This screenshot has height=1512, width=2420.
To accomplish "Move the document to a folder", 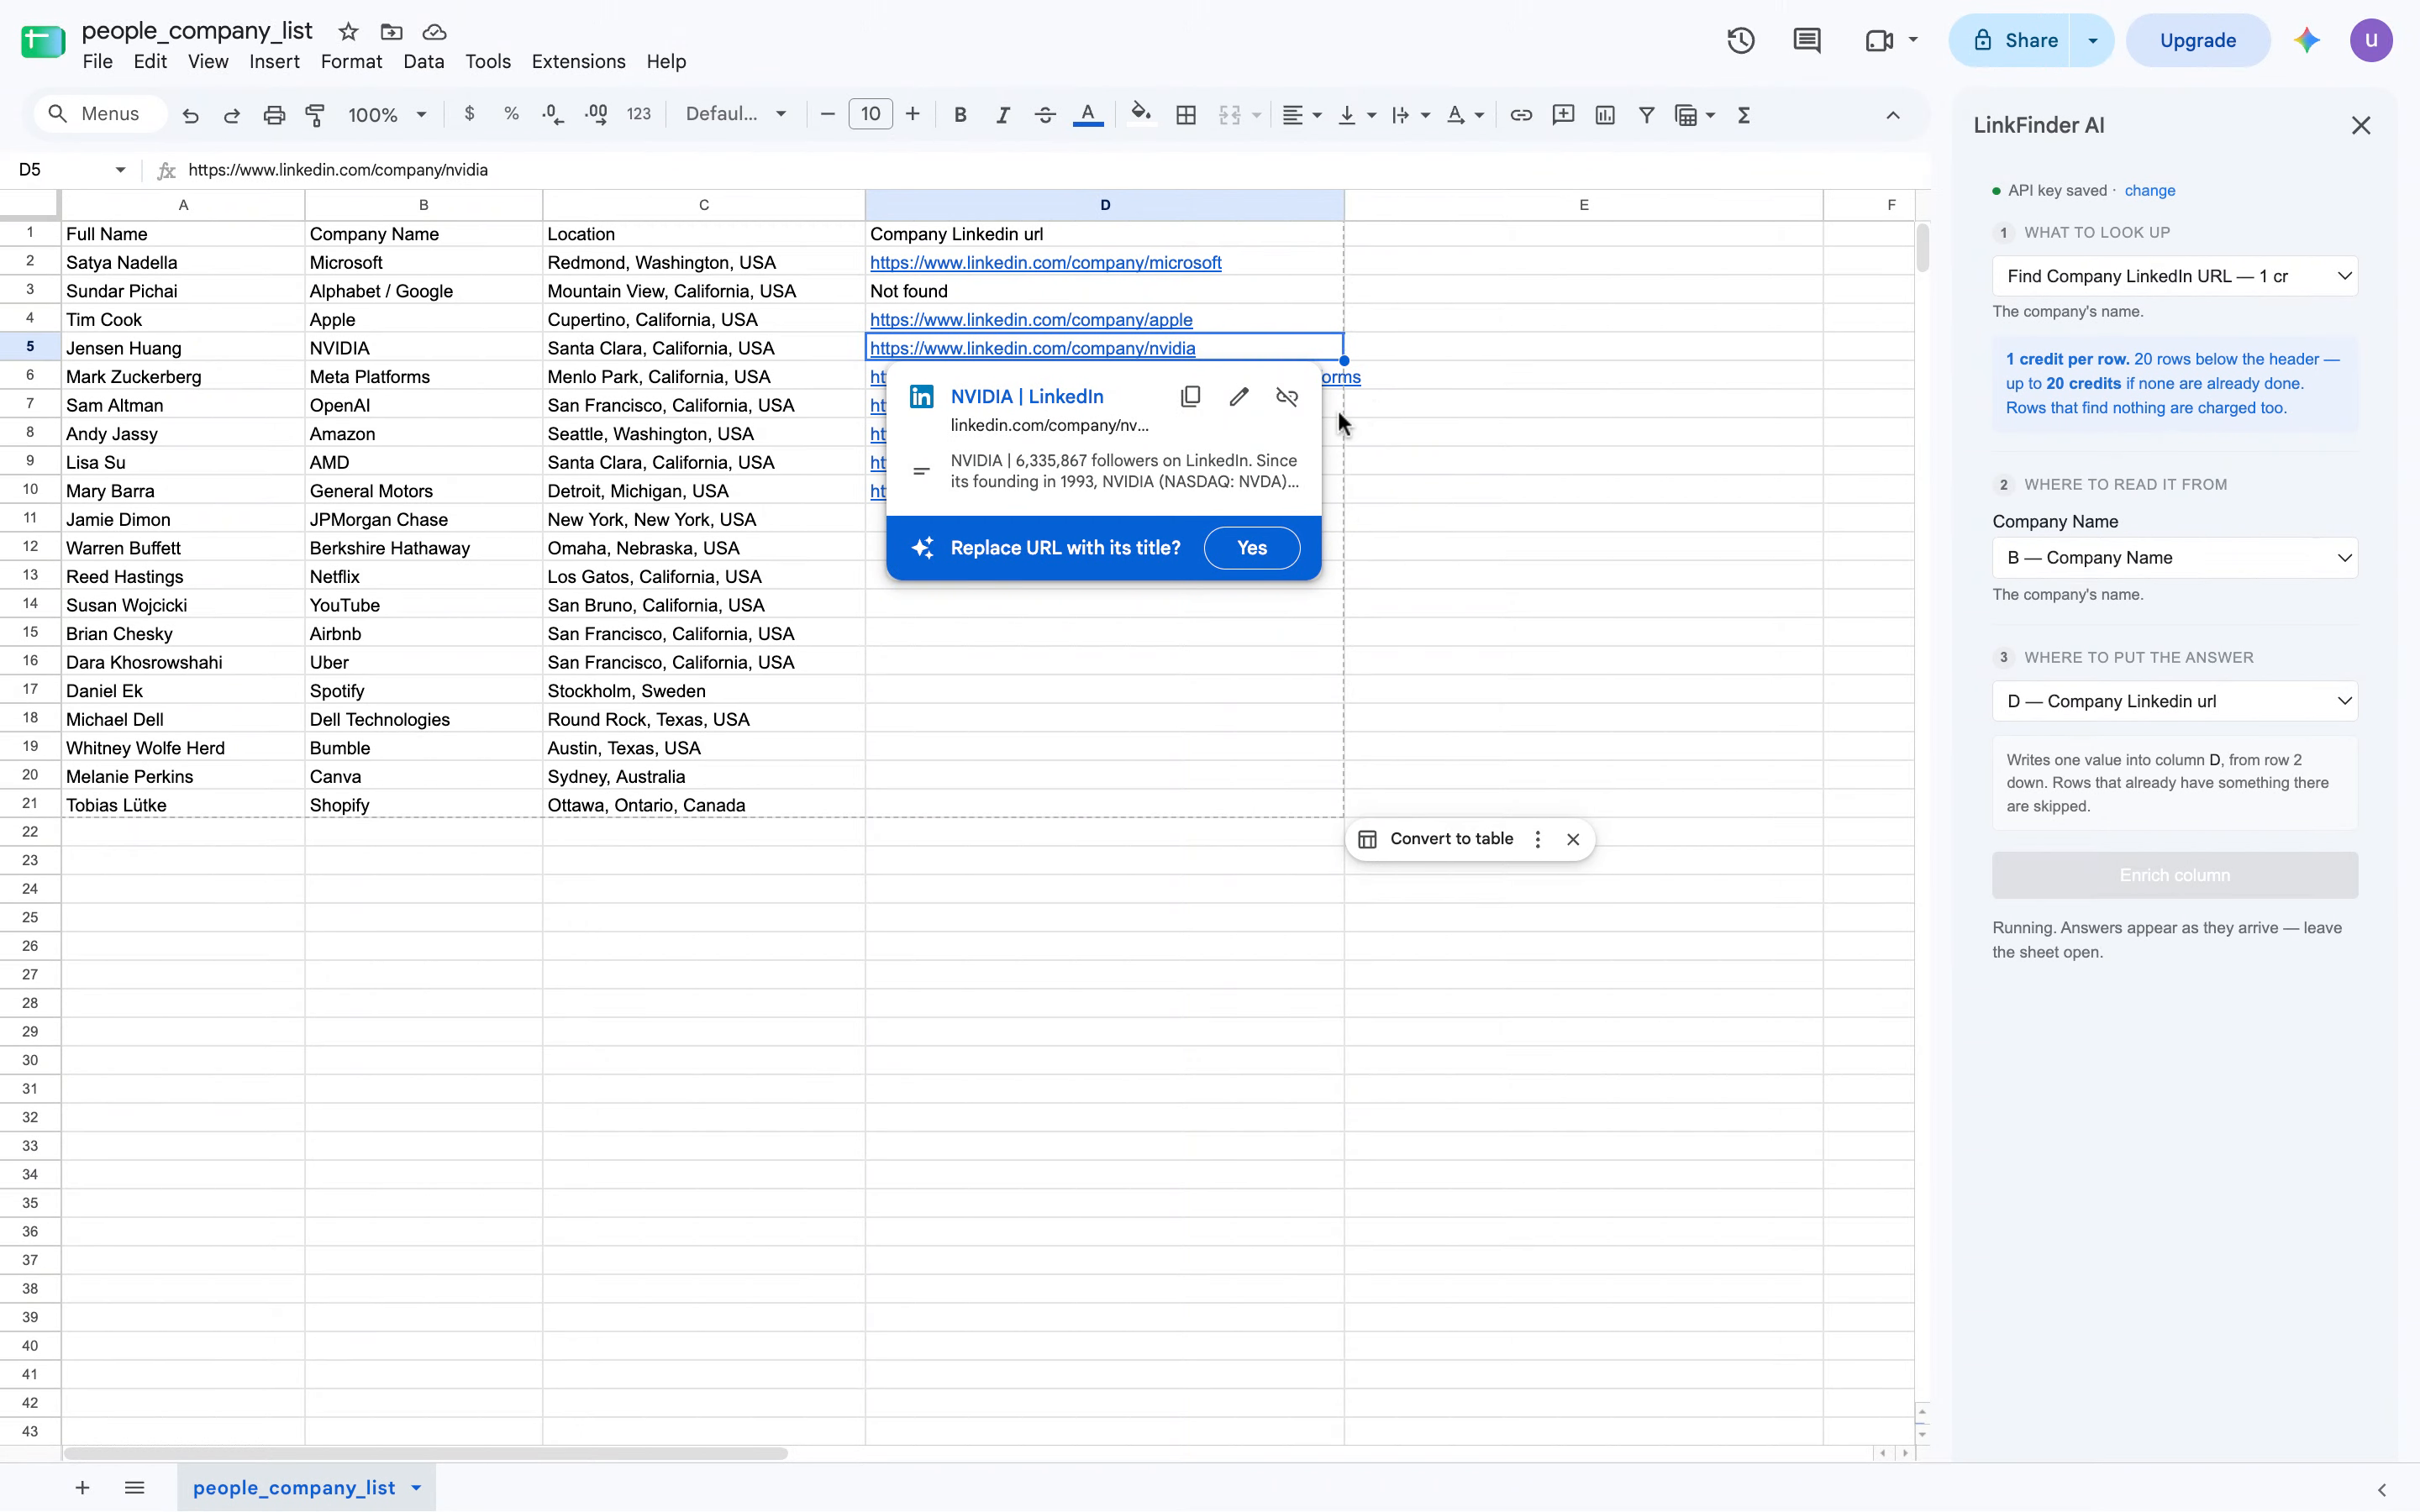I will point(392,32).
